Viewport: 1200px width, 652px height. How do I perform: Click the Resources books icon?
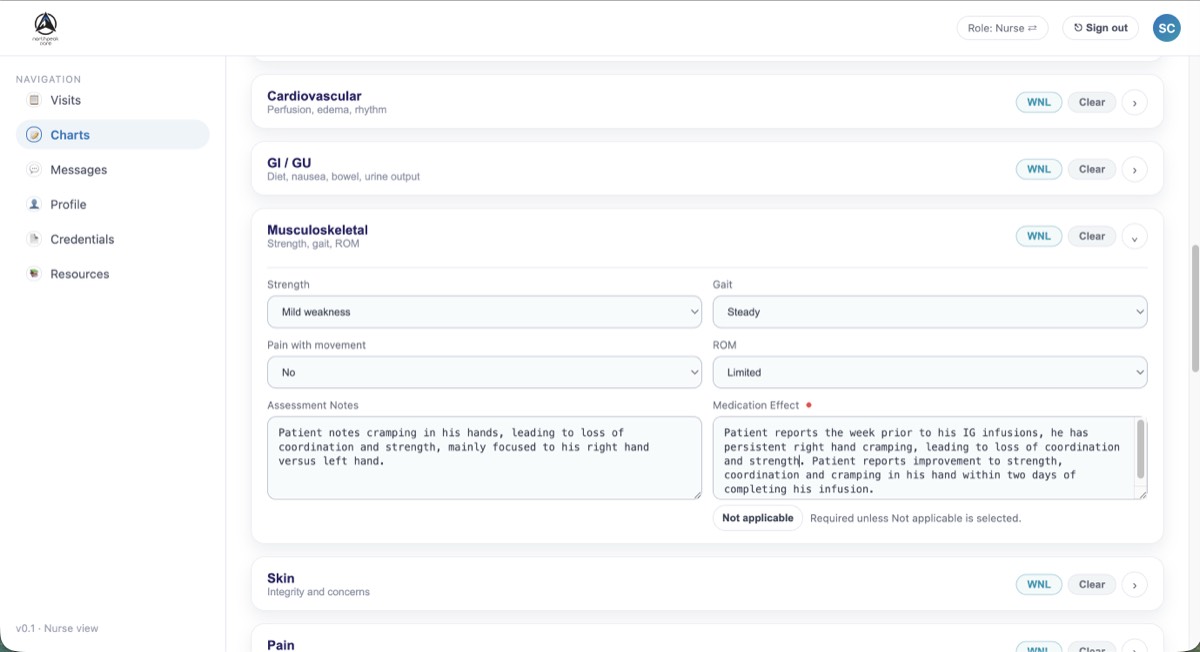(34, 273)
